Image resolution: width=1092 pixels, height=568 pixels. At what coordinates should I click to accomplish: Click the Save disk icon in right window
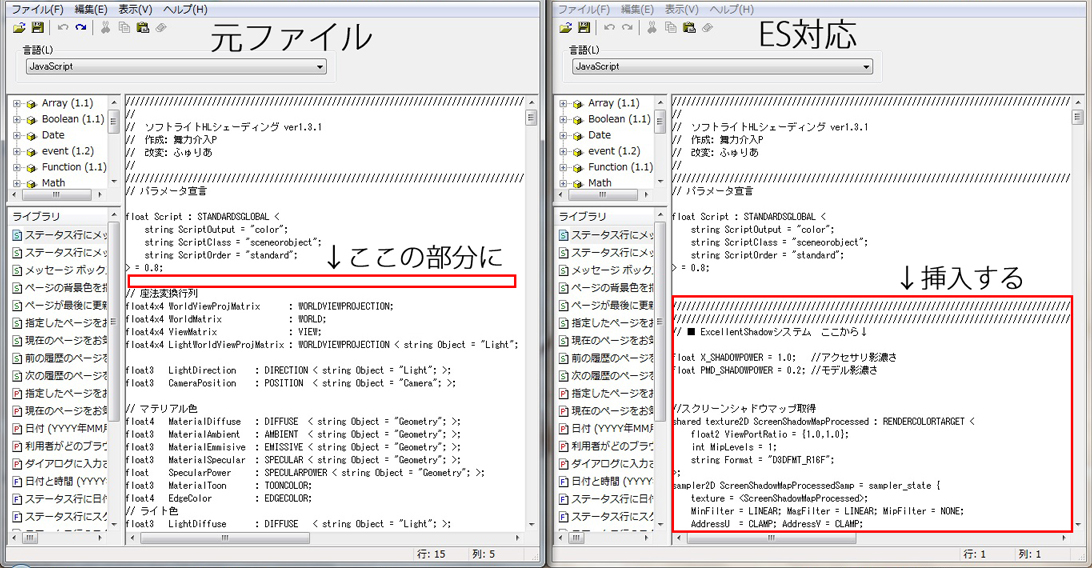584,28
